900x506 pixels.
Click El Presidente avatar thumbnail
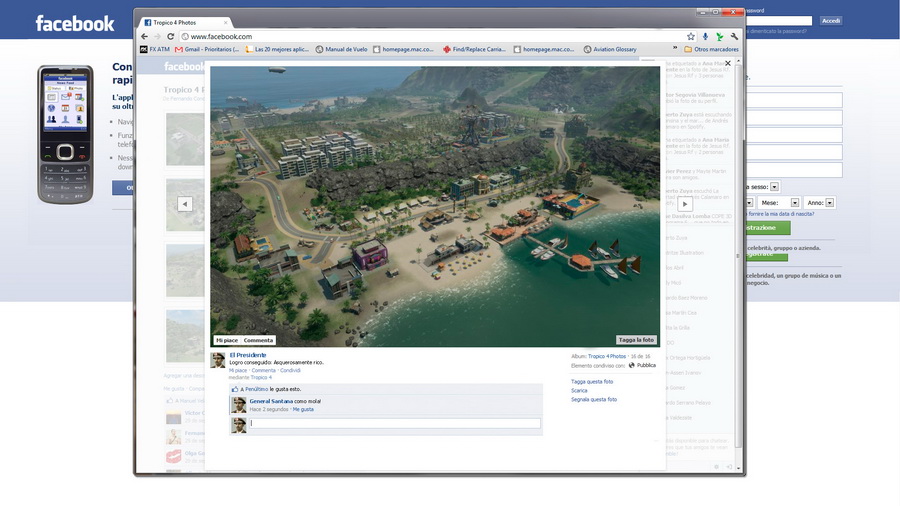[218, 360]
